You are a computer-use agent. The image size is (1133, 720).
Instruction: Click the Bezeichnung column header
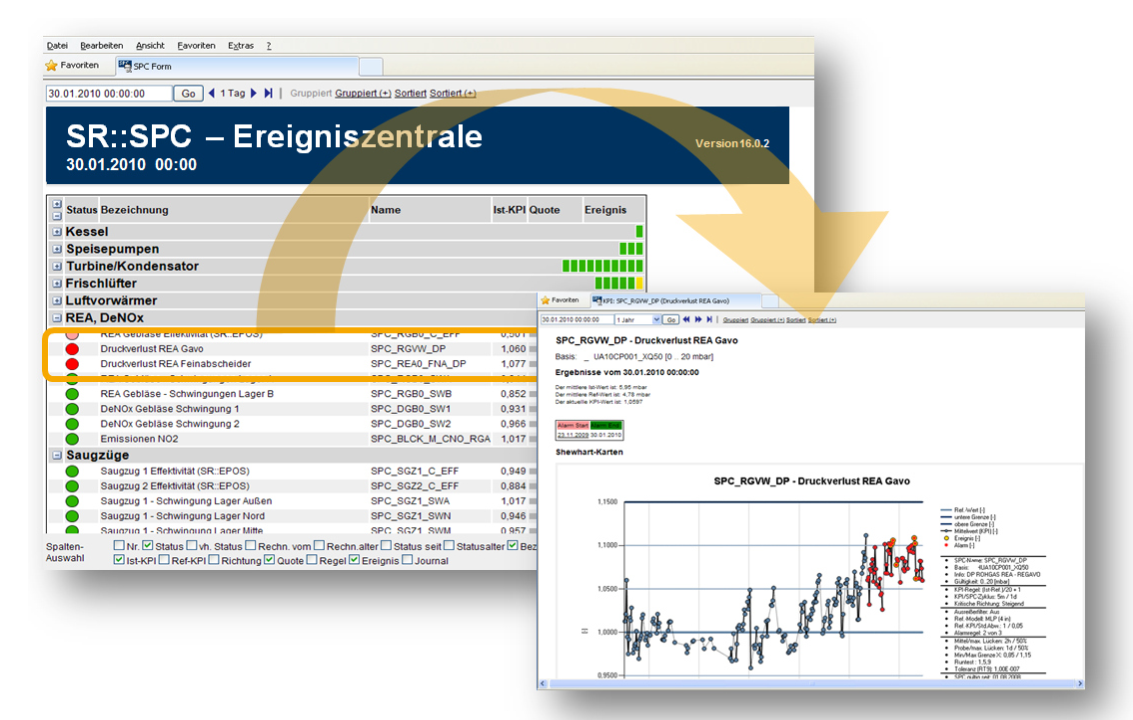coord(134,210)
